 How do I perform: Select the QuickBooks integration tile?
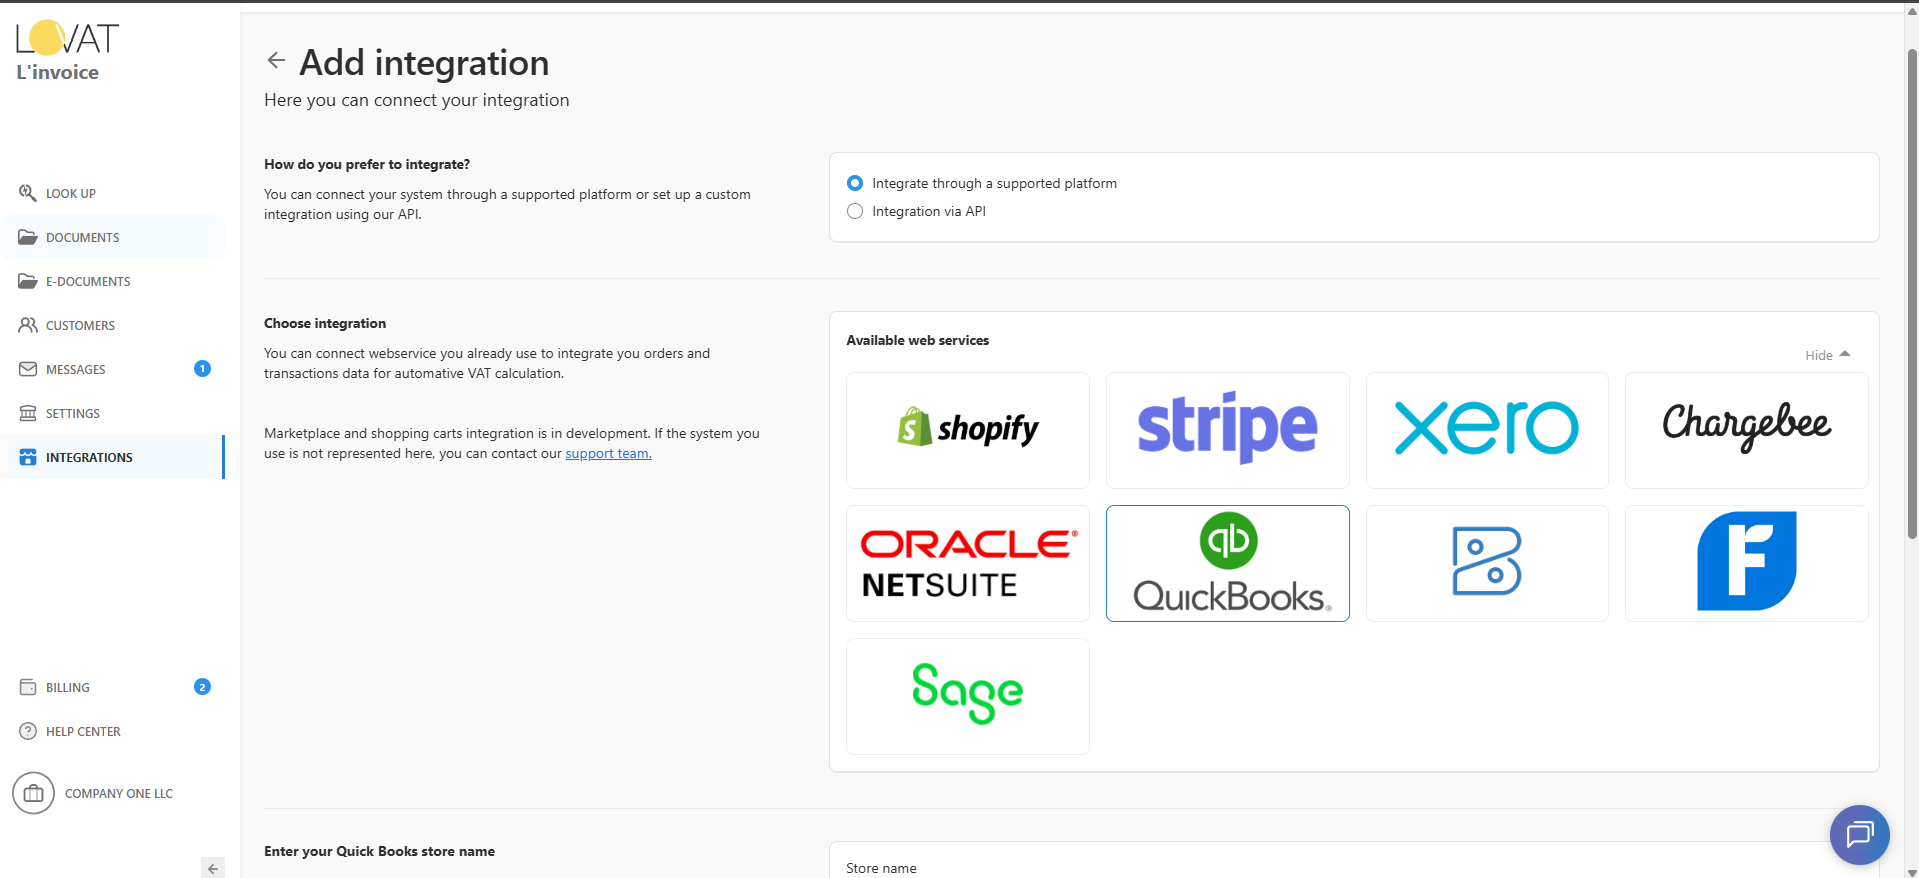coord(1227,563)
